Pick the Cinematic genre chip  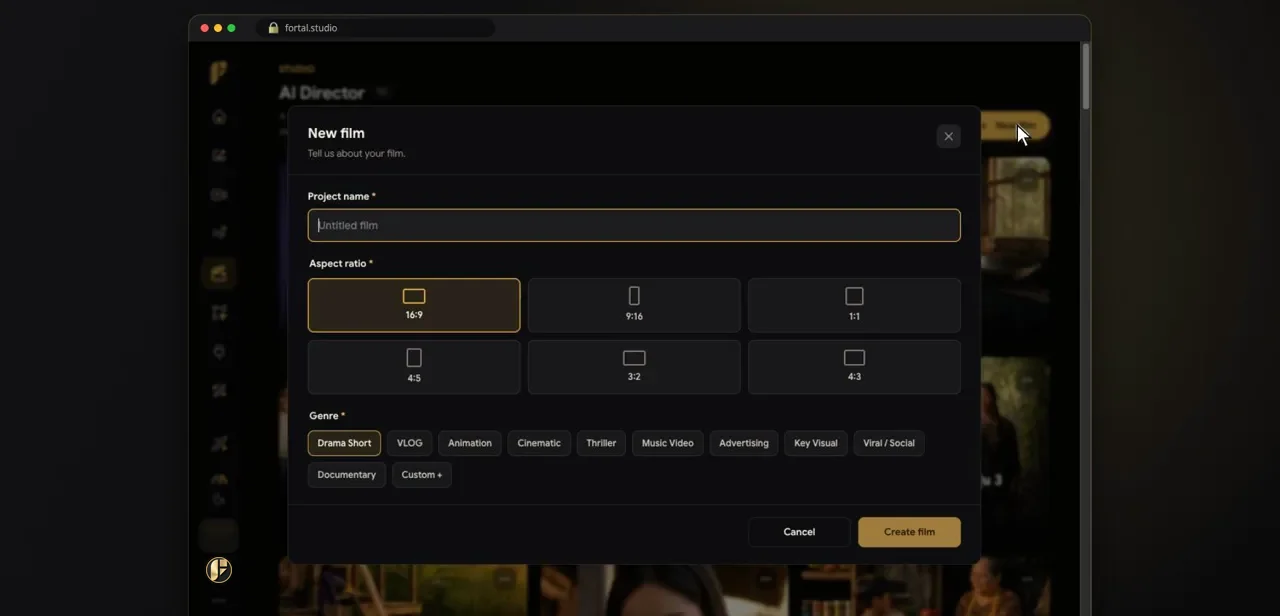point(539,443)
